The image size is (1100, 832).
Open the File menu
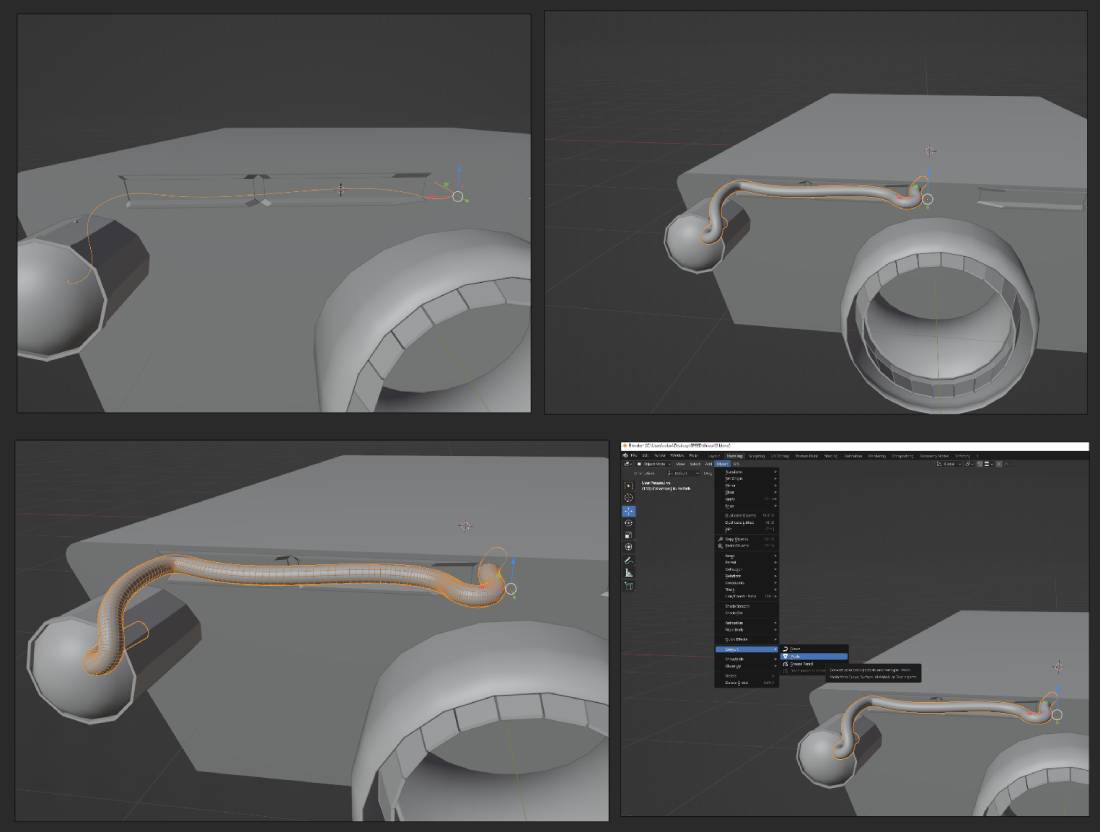pos(634,455)
